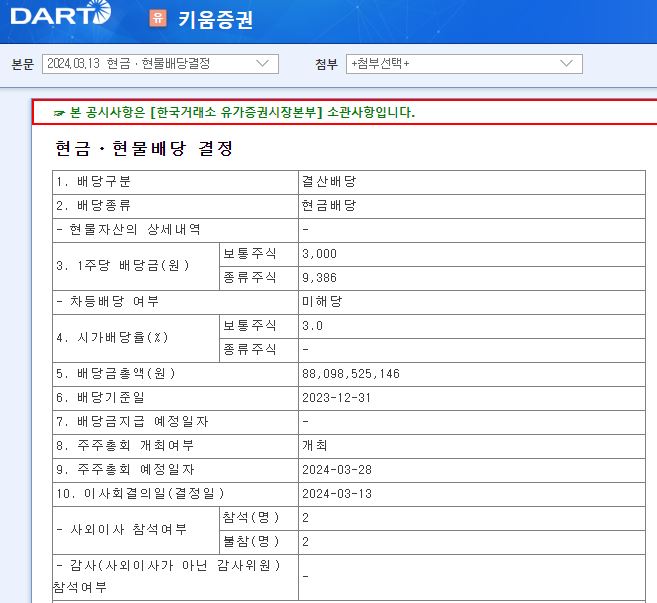Click the 1. 배당구분 row label

coord(94,182)
